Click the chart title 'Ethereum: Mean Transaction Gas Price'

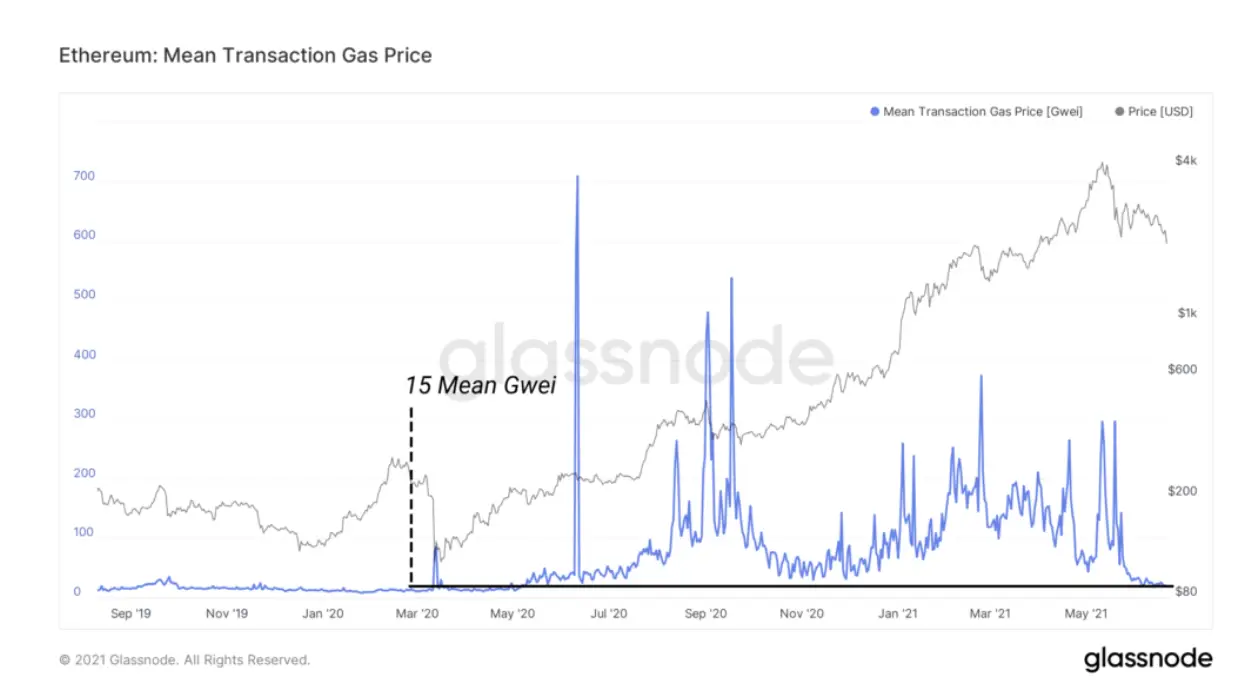(x=246, y=55)
